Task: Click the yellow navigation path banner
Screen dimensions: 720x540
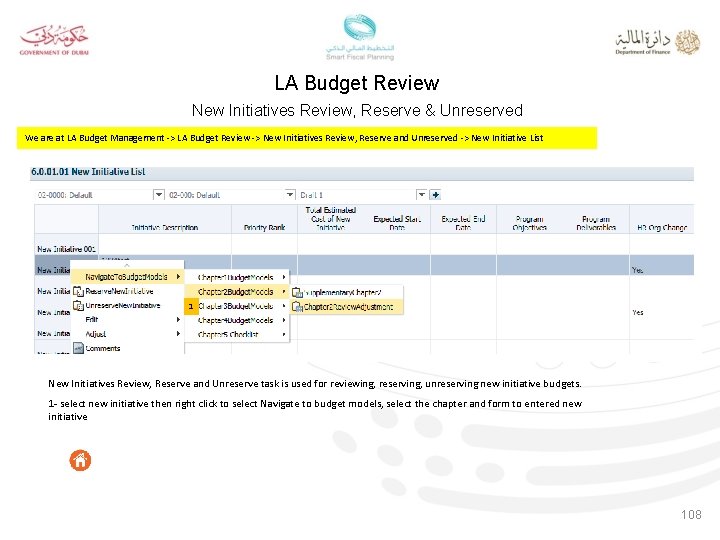Action: tap(307, 138)
